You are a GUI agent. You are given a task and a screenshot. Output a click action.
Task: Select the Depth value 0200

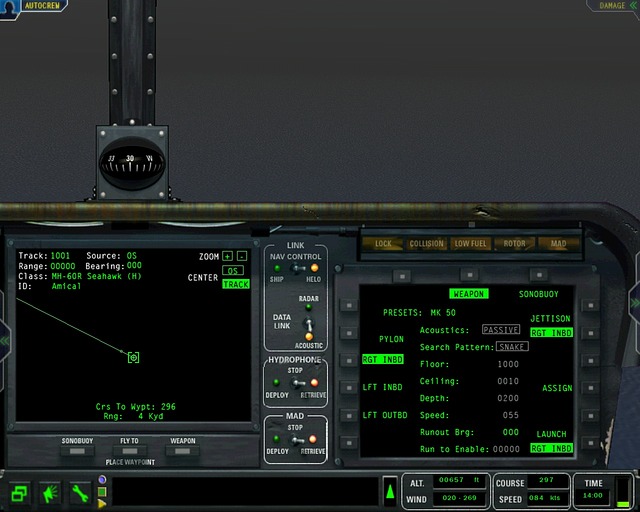tap(508, 398)
